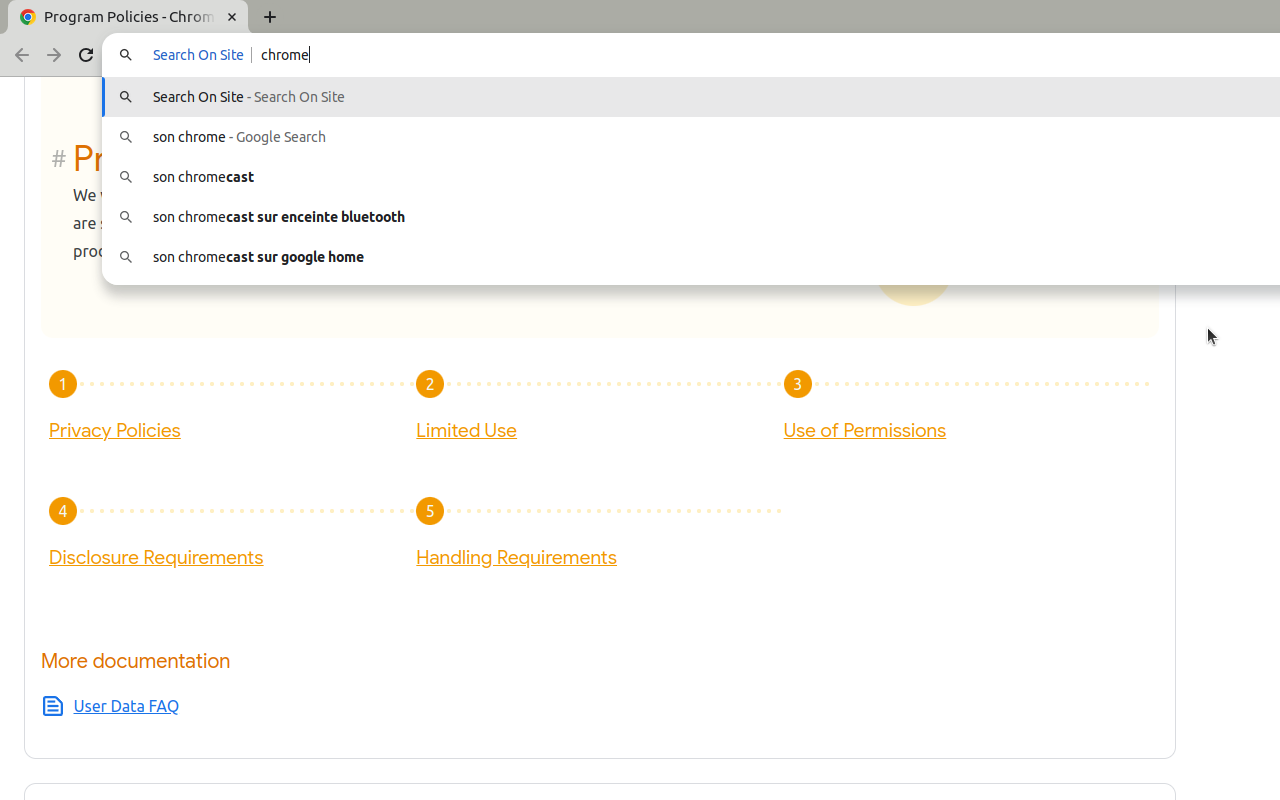Open the Limited Use link
The height and width of the screenshot is (800, 1280).
click(x=466, y=430)
